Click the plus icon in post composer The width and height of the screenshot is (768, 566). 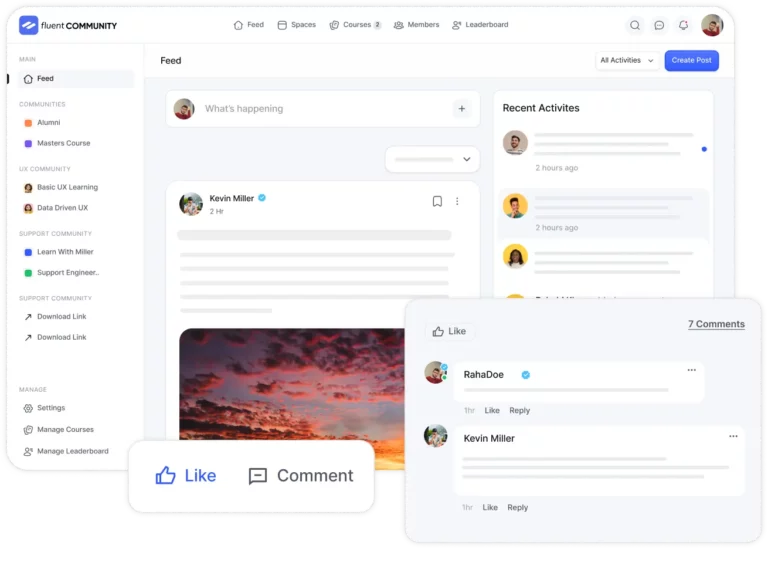(461, 109)
